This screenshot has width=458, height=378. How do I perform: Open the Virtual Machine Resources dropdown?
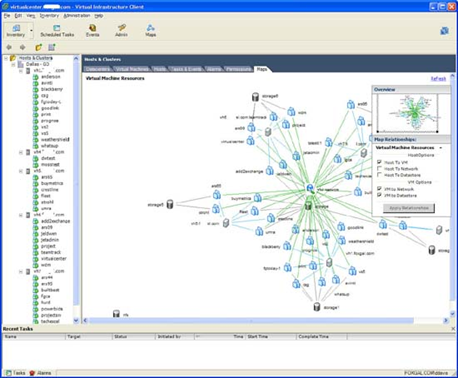tap(409, 148)
